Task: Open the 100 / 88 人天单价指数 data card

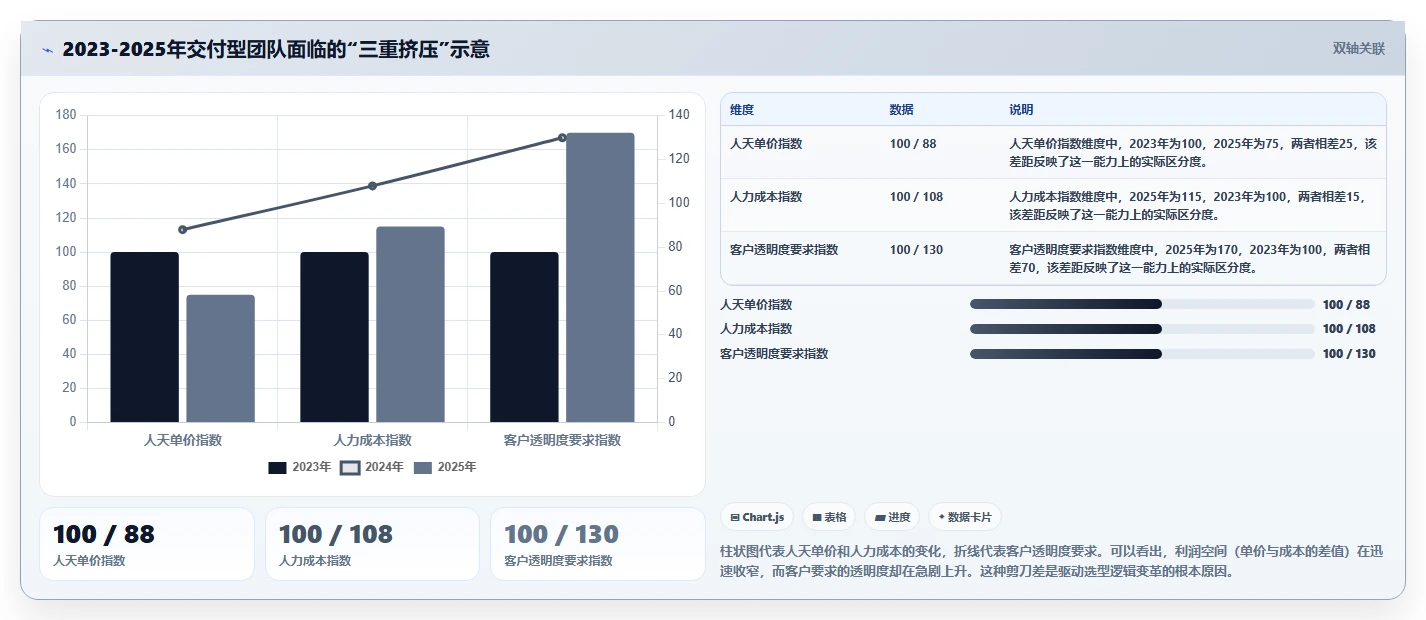Action: (147, 544)
